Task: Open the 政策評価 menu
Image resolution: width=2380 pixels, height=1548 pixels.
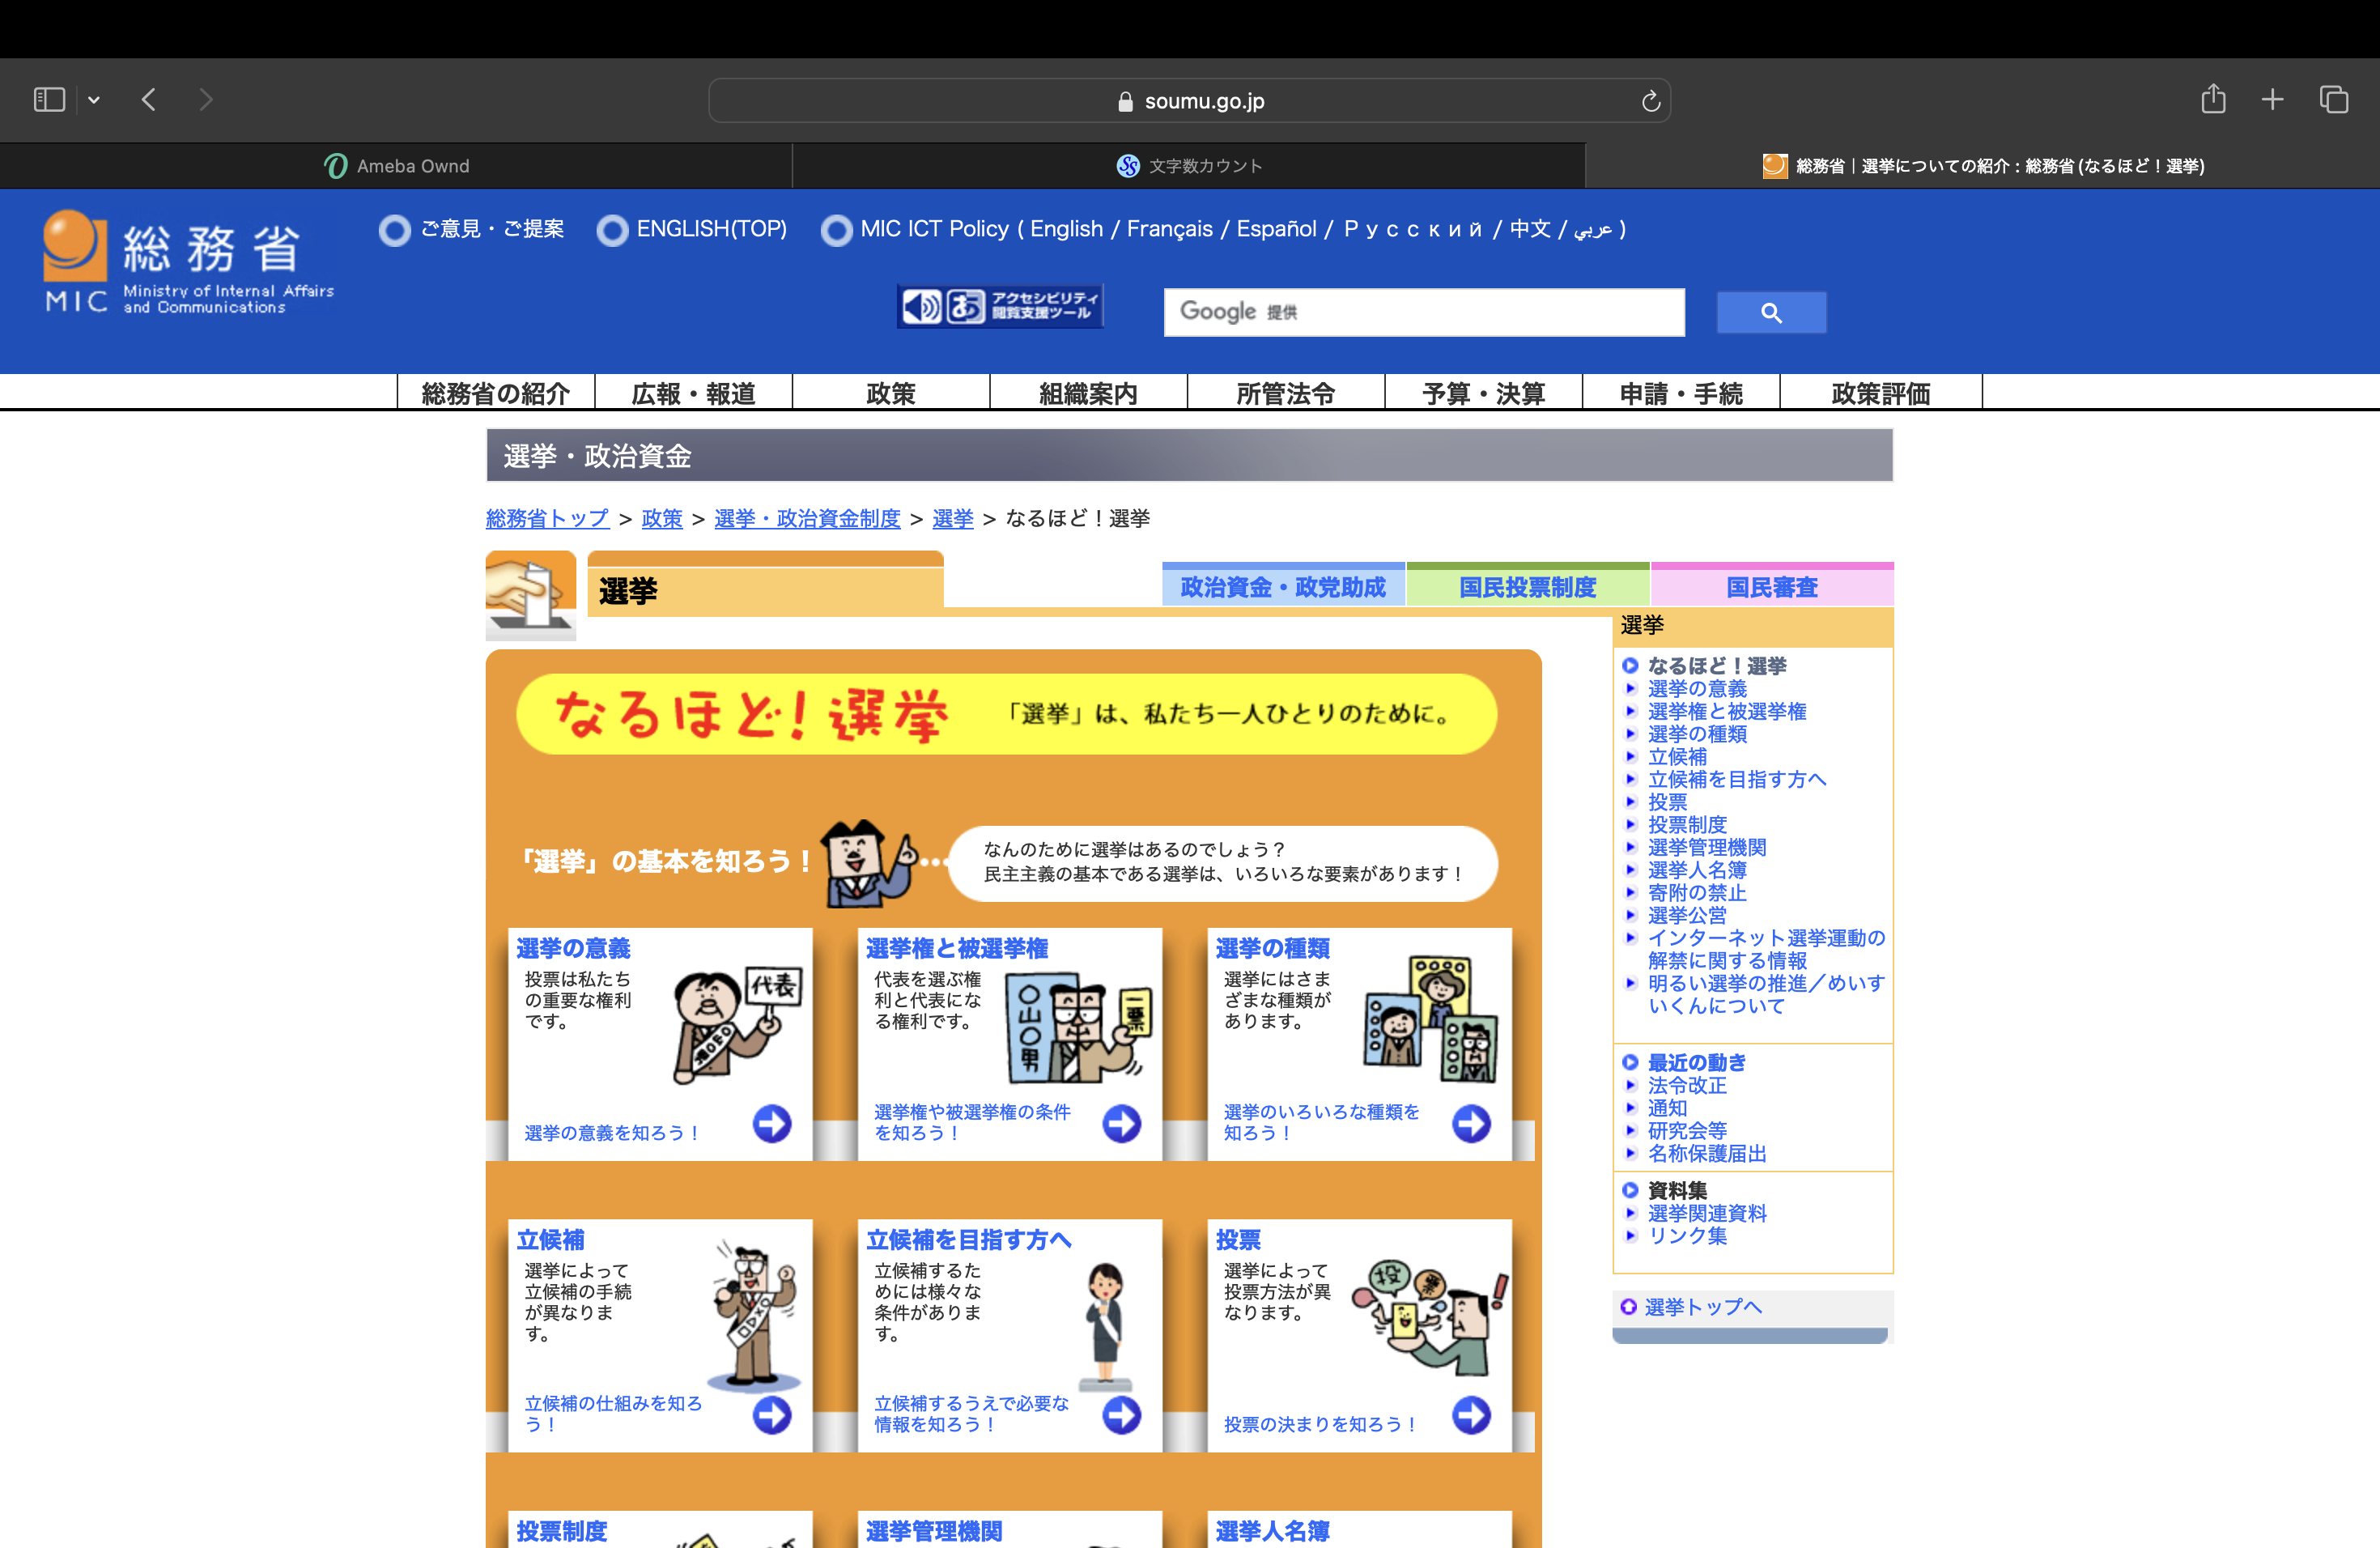Action: point(1881,393)
